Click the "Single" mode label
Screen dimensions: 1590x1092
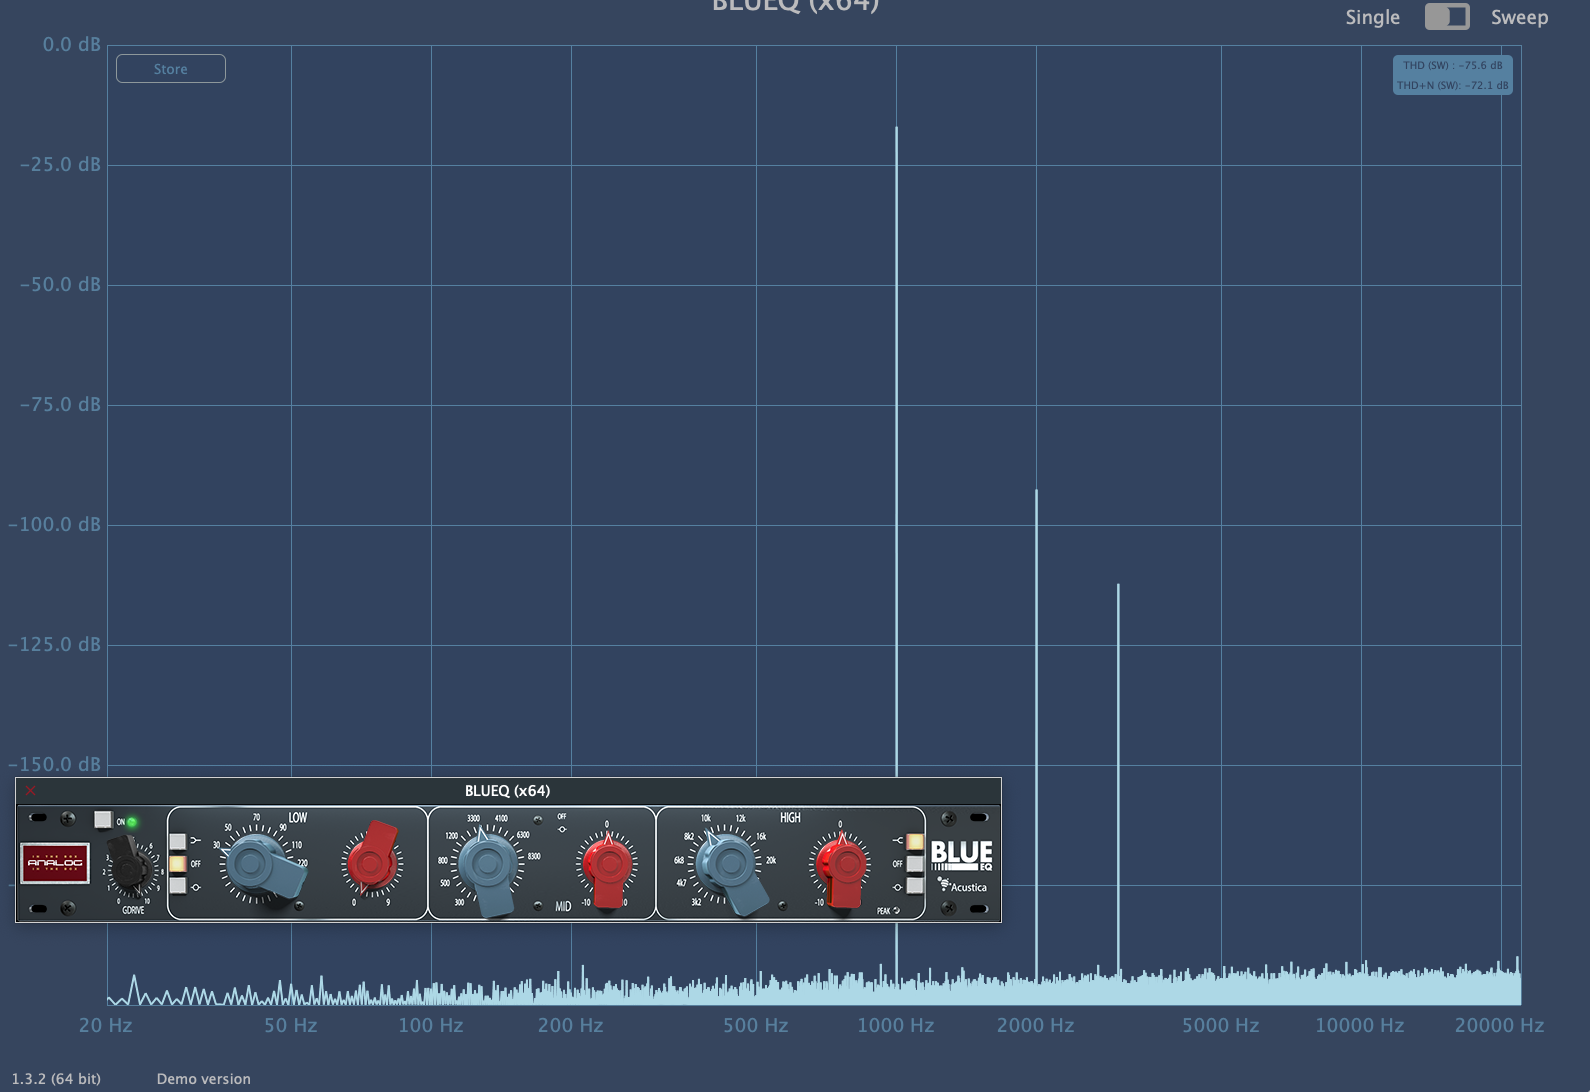pyautogui.click(x=1373, y=17)
